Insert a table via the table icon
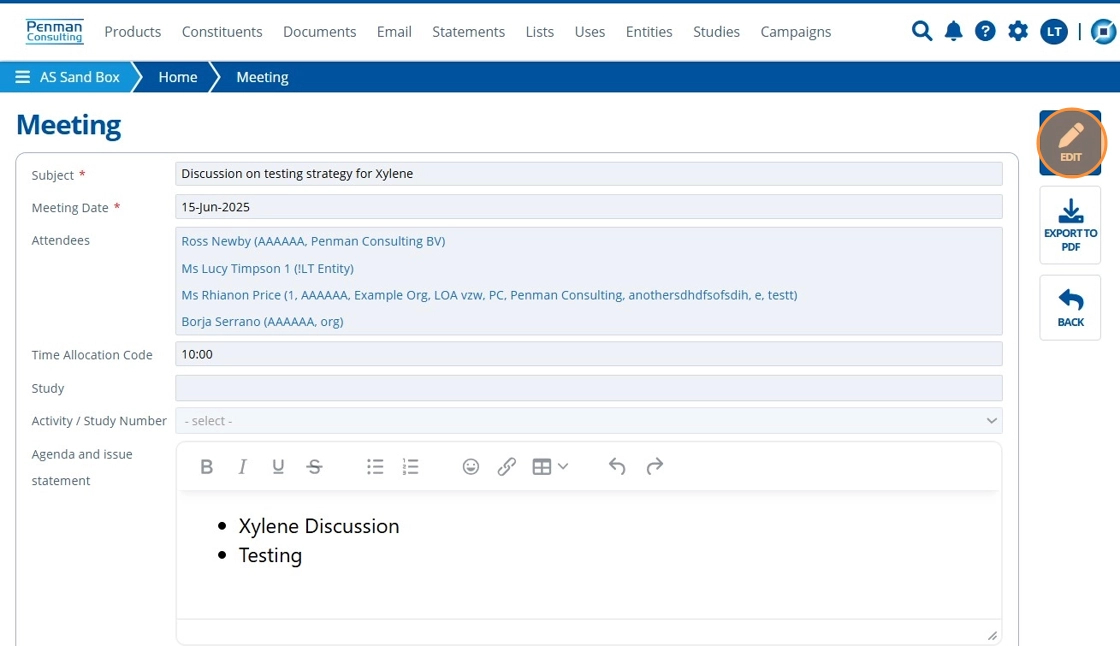Viewport: 1120px width, 646px height. [541, 467]
